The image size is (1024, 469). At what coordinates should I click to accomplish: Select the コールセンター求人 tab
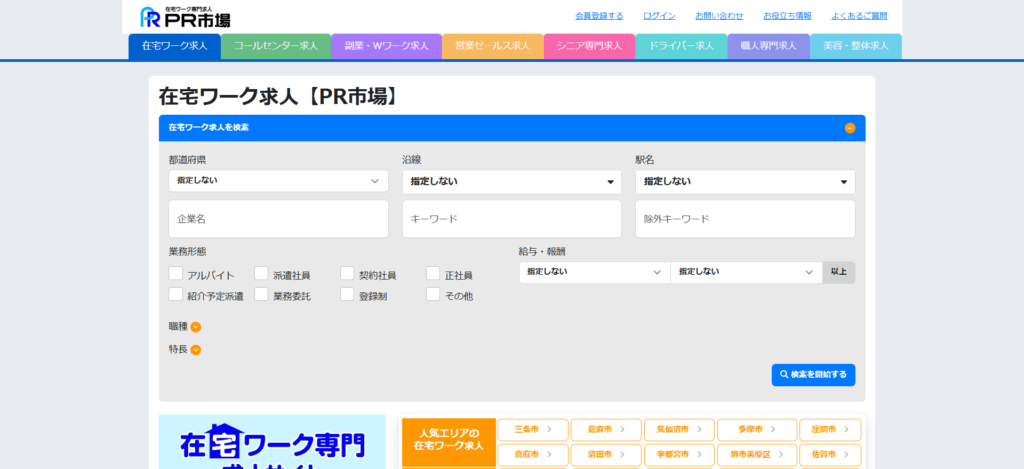pos(276,46)
